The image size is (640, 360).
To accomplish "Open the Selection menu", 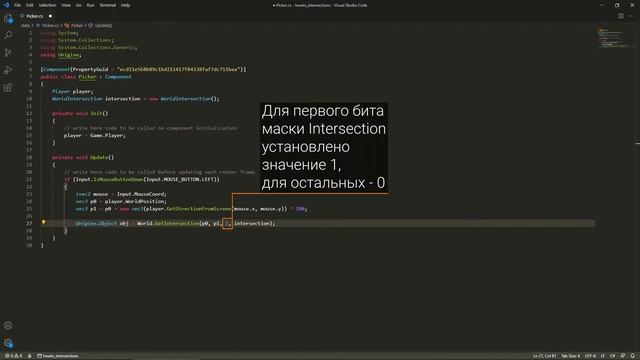I will point(47,5).
